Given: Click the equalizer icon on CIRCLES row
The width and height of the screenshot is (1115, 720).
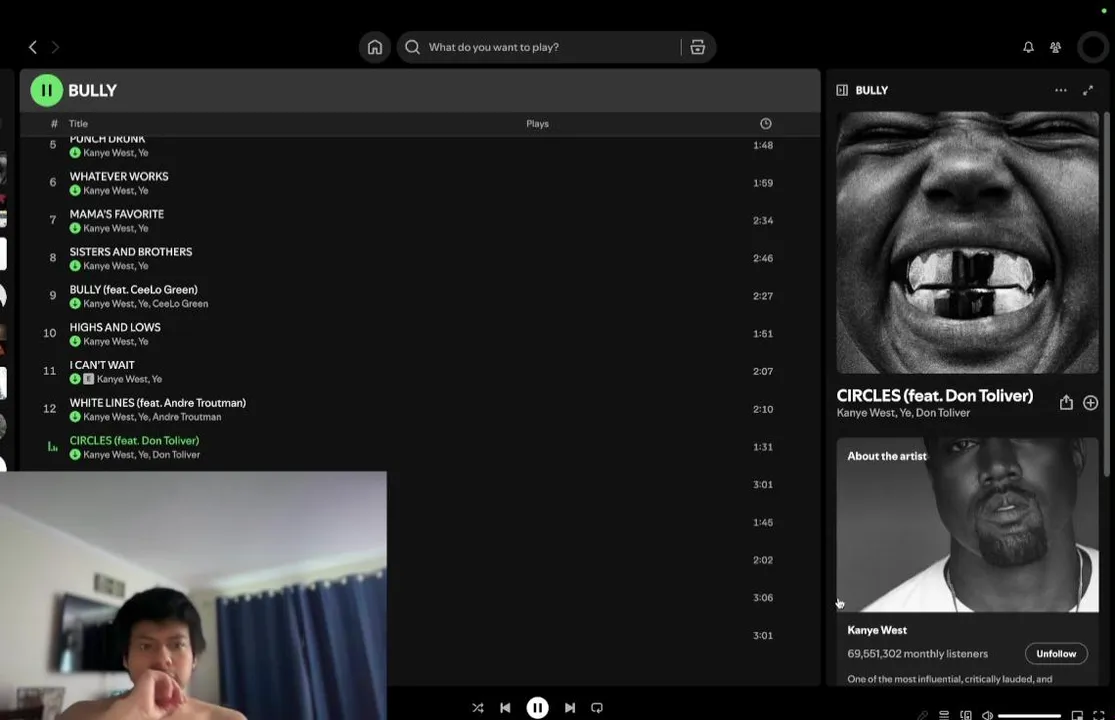Looking at the screenshot, I should (x=52, y=446).
